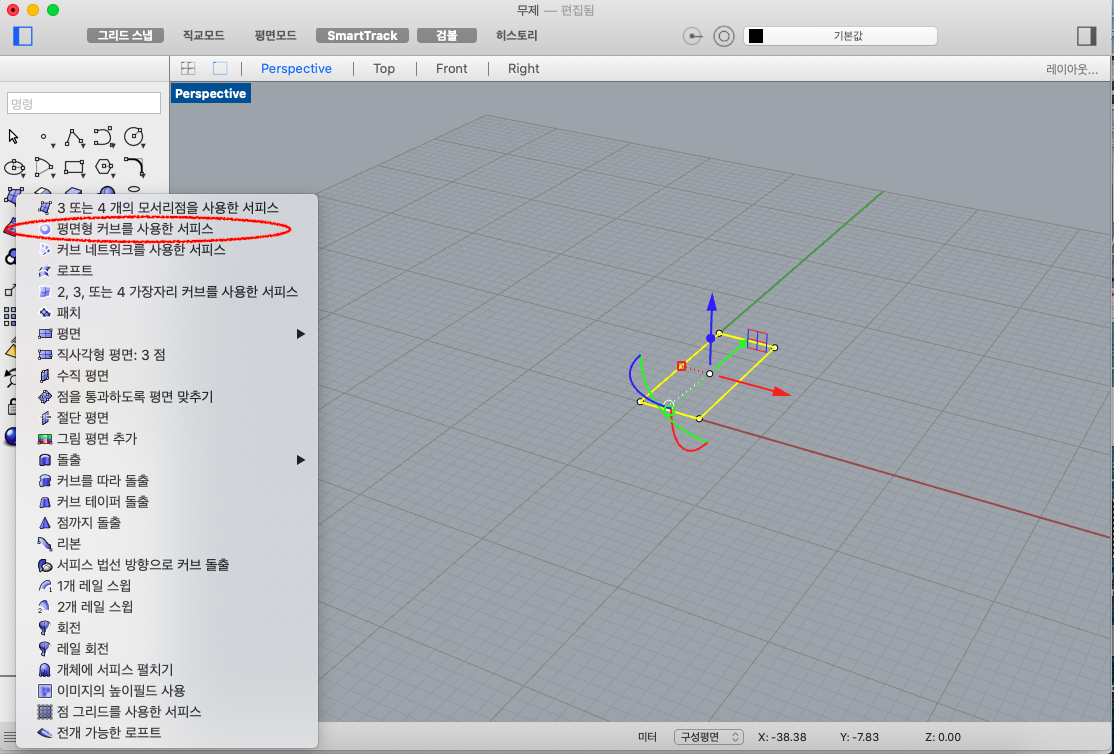Select the arrow pointer selection tool
Image resolution: width=1114 pixels, height=754 pixels.
tap(13, 136)
